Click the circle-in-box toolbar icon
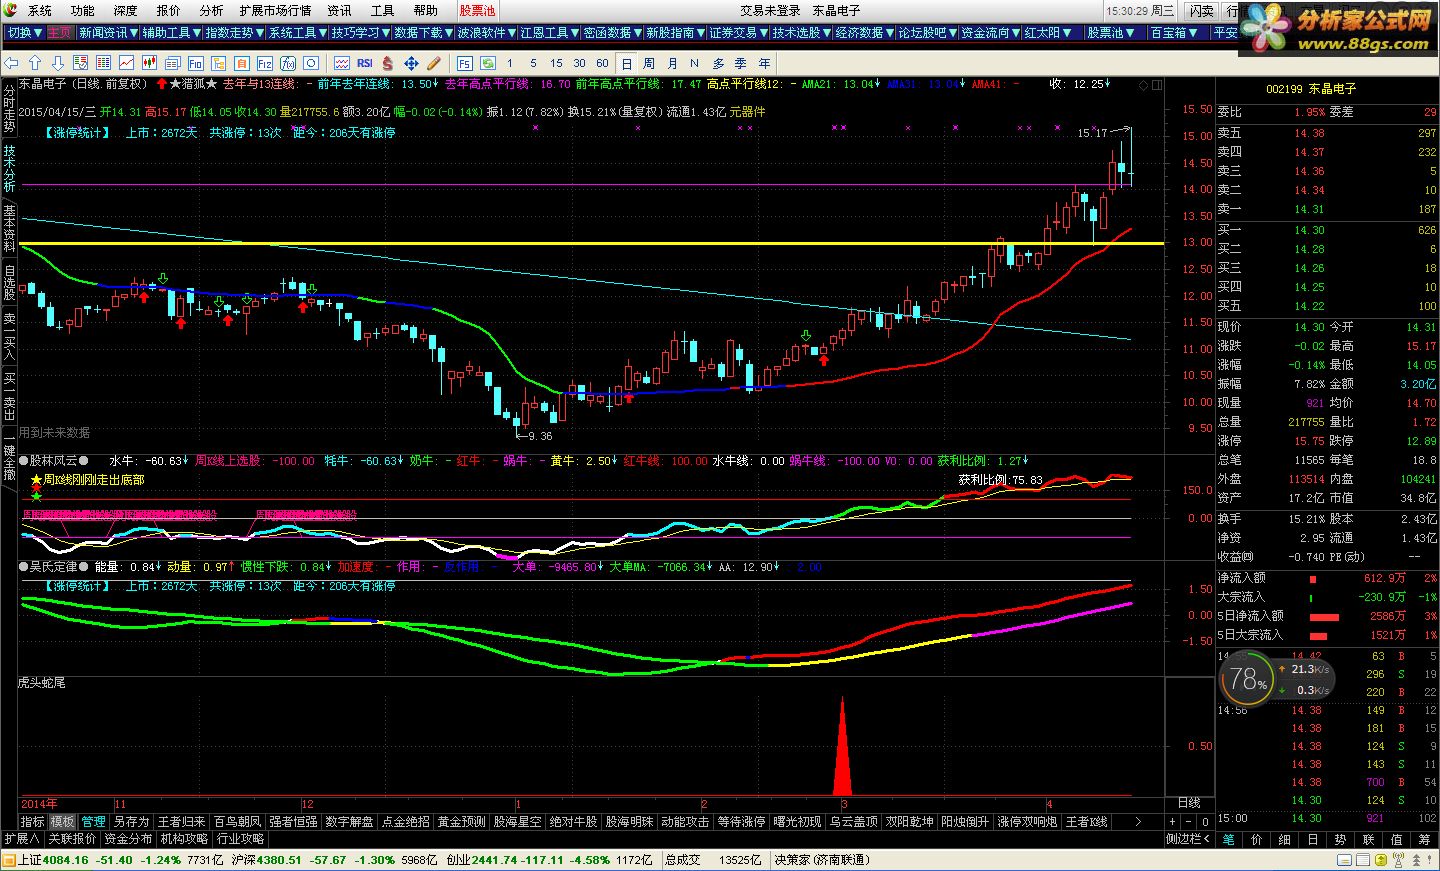This screenshot has height=871, width=1440. pyautogui.click(x=310, y=63)
